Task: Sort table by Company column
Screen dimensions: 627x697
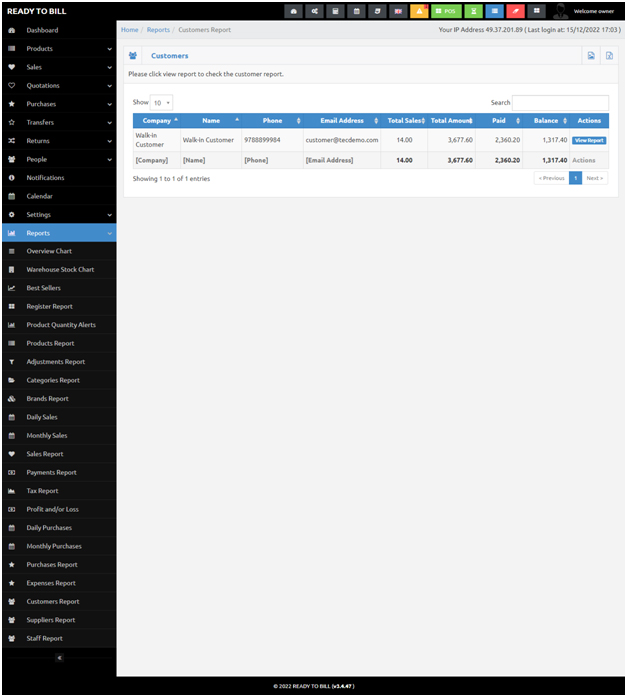Action: tap(157, 120)
